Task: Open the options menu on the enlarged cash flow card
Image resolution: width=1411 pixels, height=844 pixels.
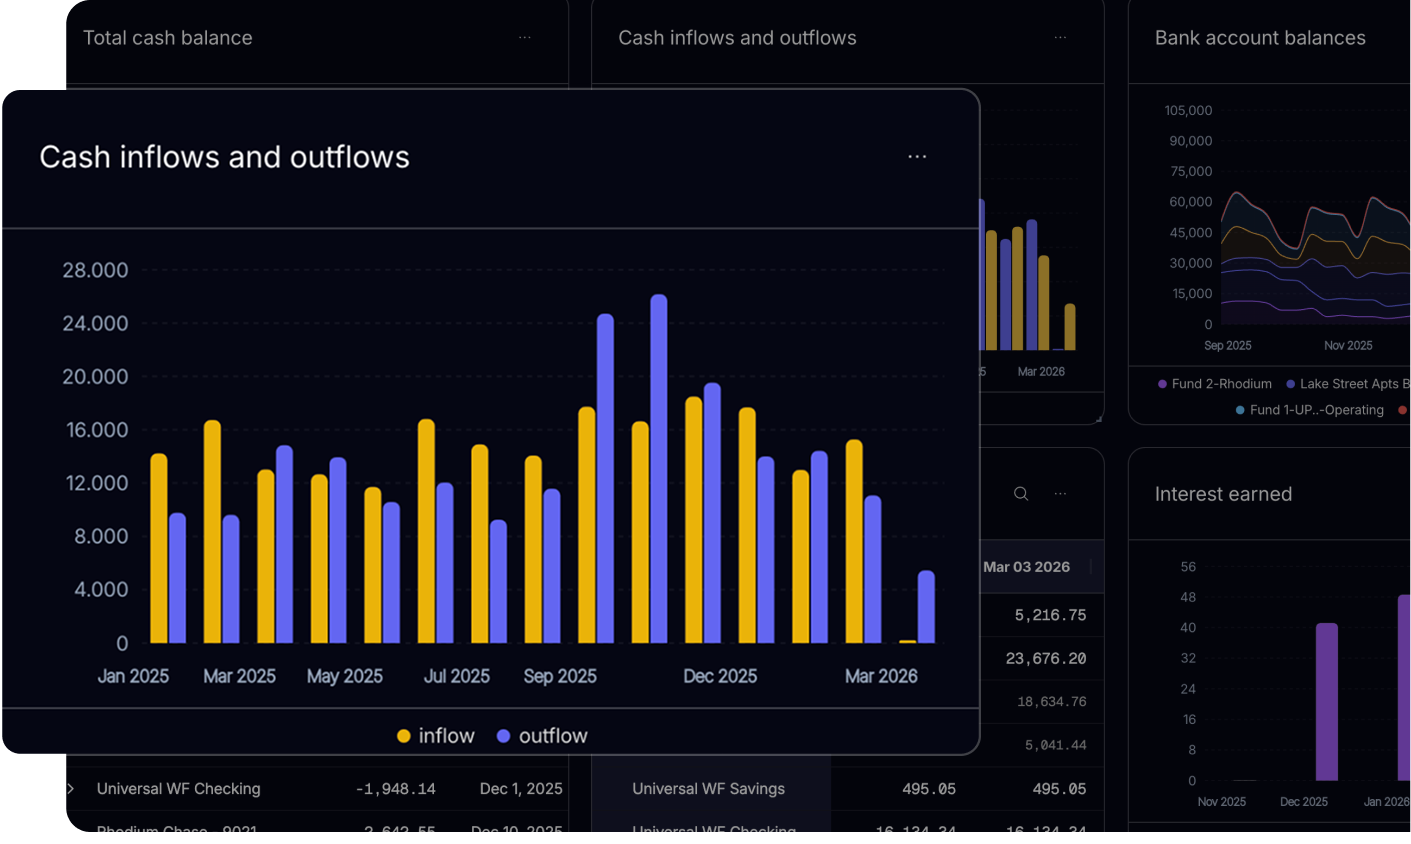Action: (917, 157)
